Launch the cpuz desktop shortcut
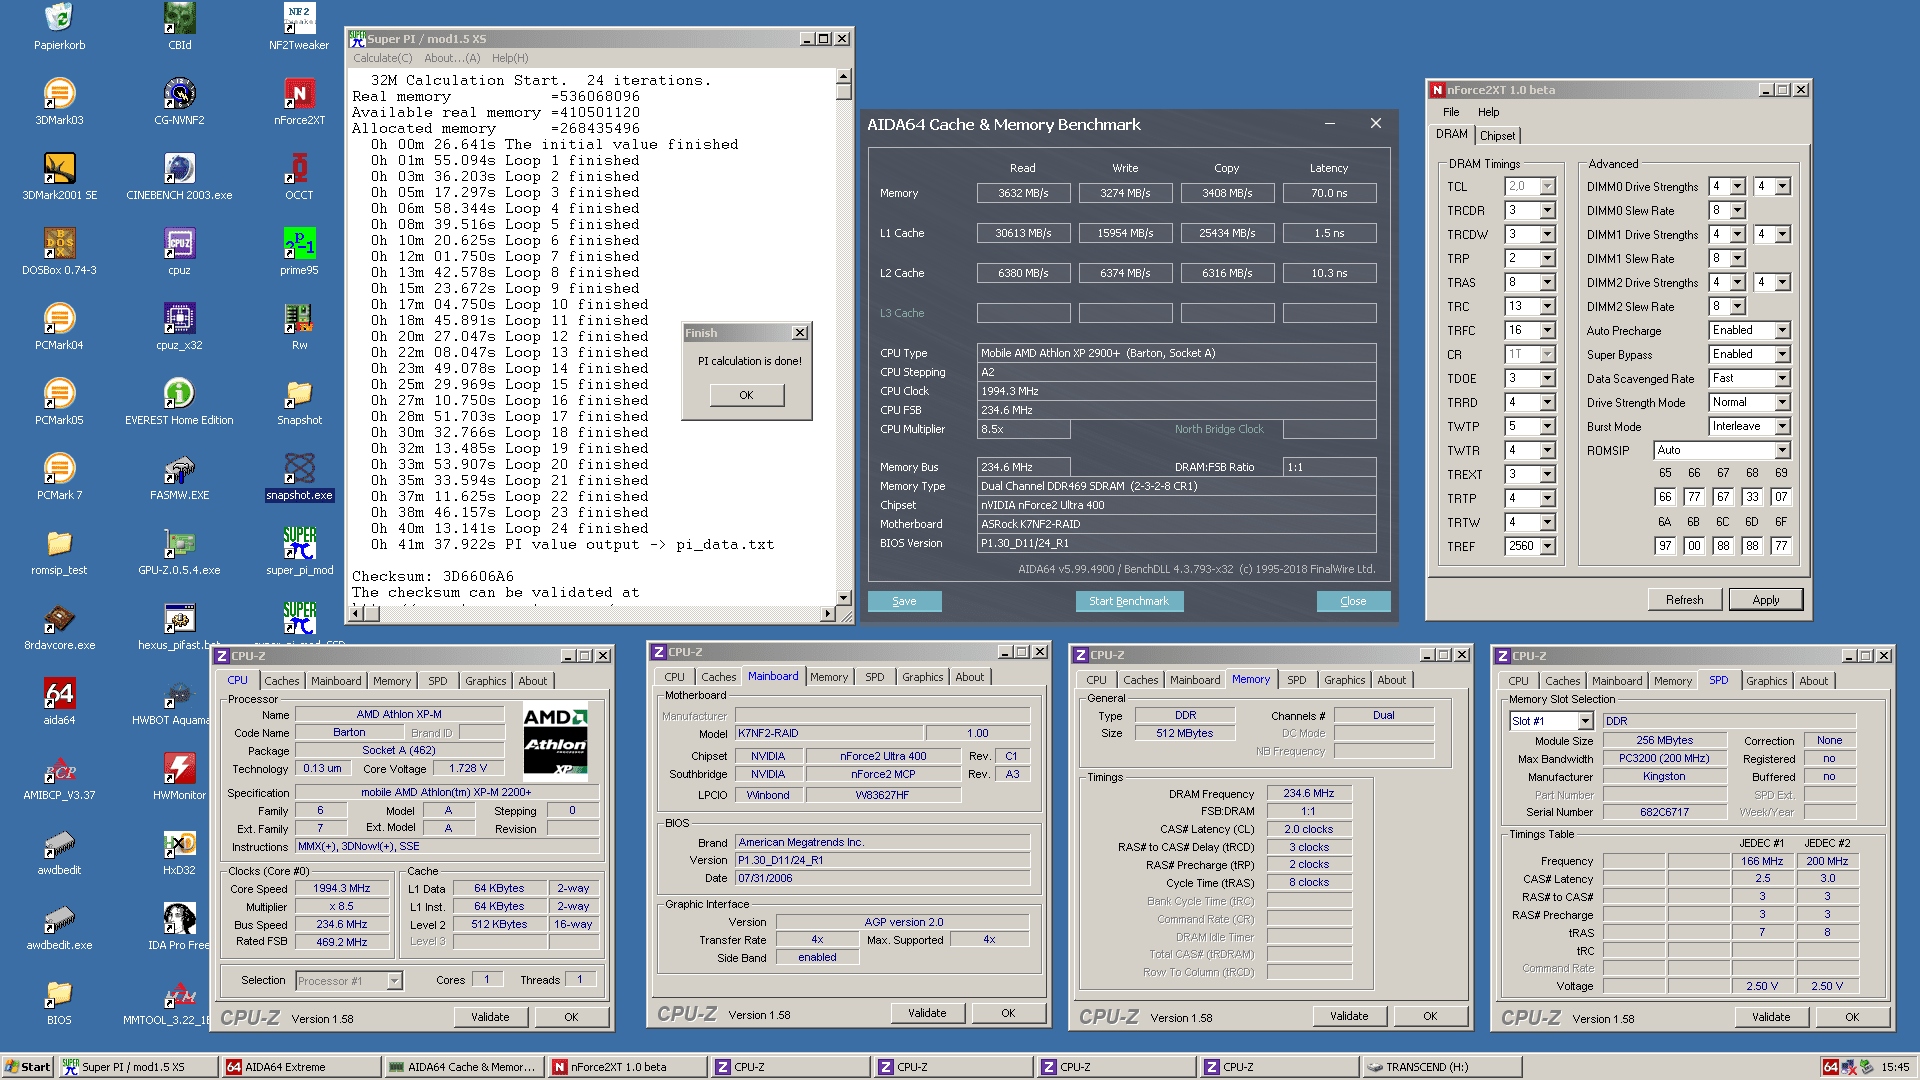This screenshot has height=1080, width=1920. click(179, 251)
